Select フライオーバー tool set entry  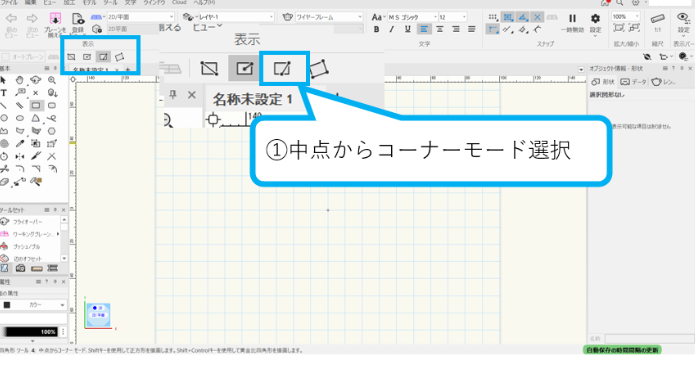29,222
